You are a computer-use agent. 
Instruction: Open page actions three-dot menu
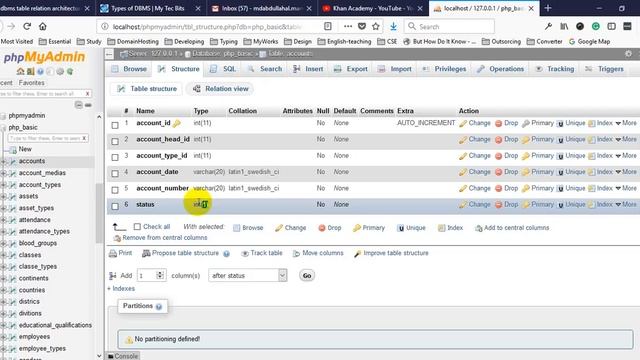pos(348,27)
